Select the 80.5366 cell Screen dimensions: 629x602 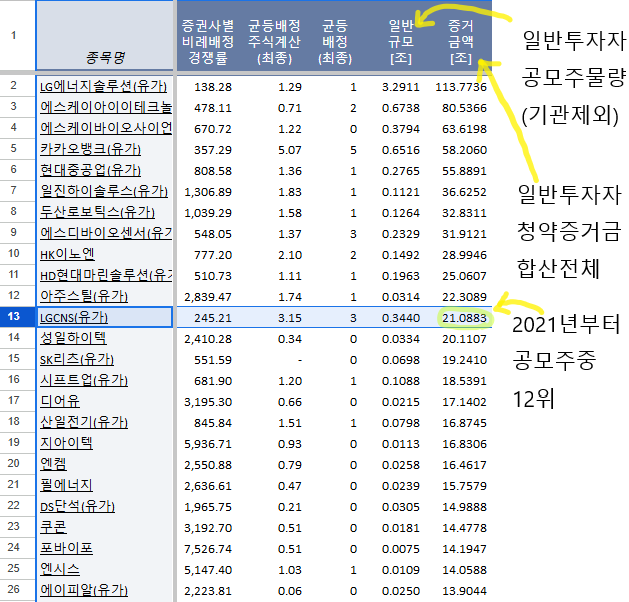coord(464,108)
